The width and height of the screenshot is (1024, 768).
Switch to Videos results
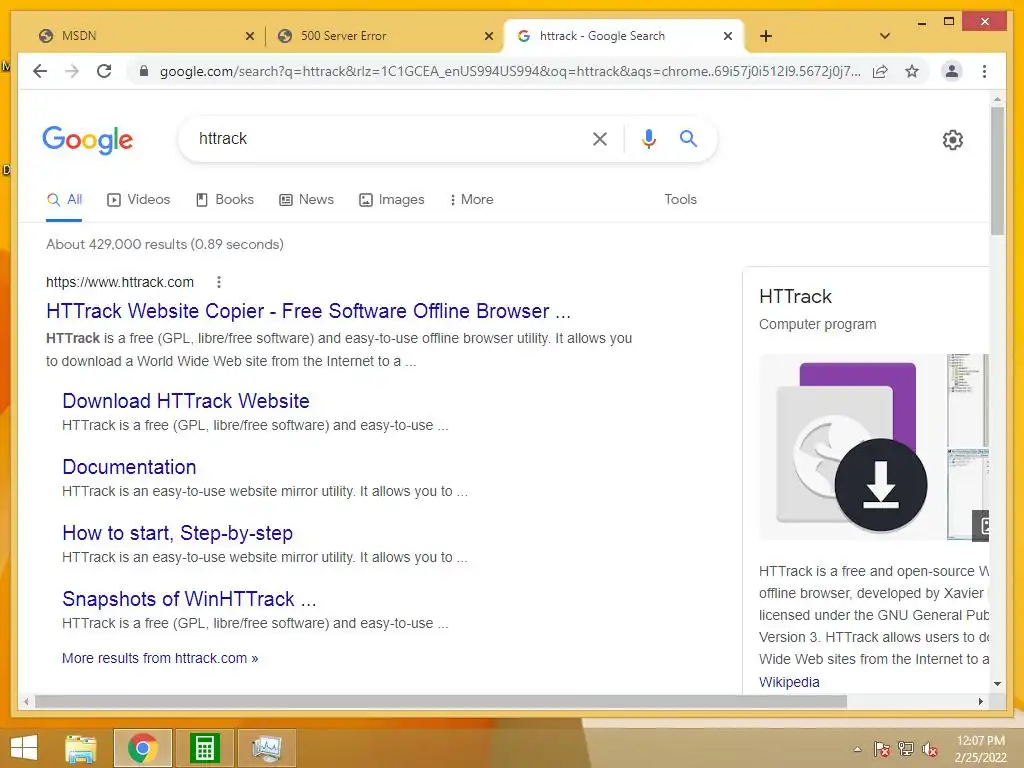(138, 200)
